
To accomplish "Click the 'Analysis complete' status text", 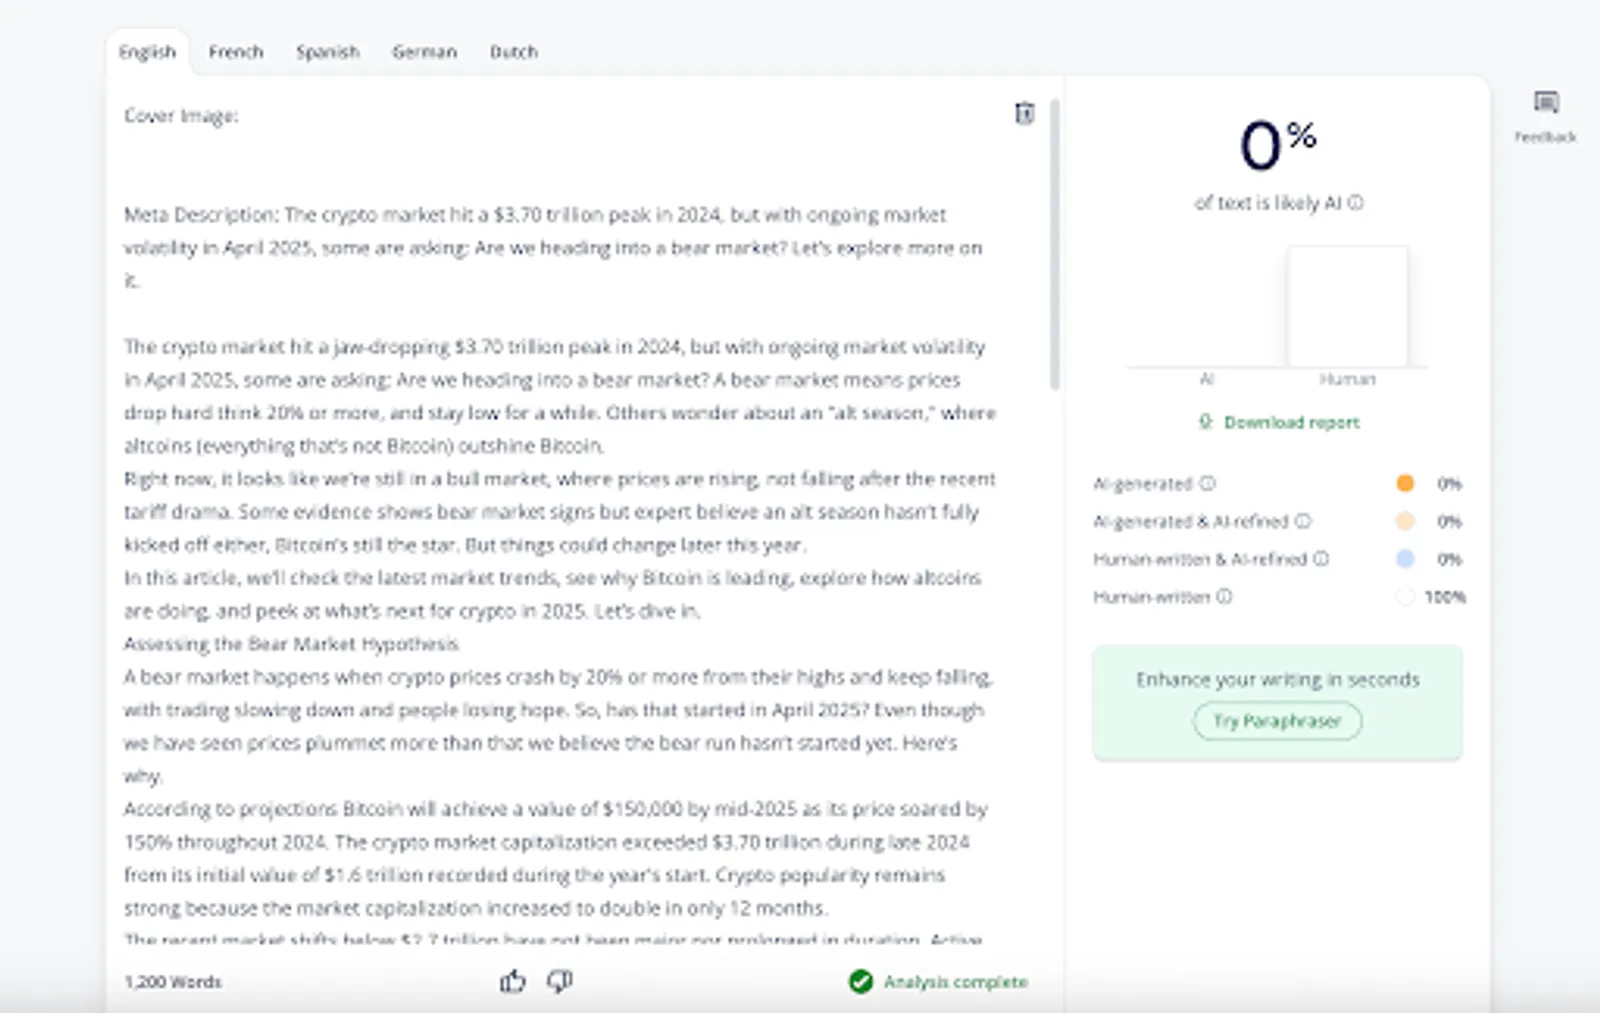I will (x=955, y=982).
